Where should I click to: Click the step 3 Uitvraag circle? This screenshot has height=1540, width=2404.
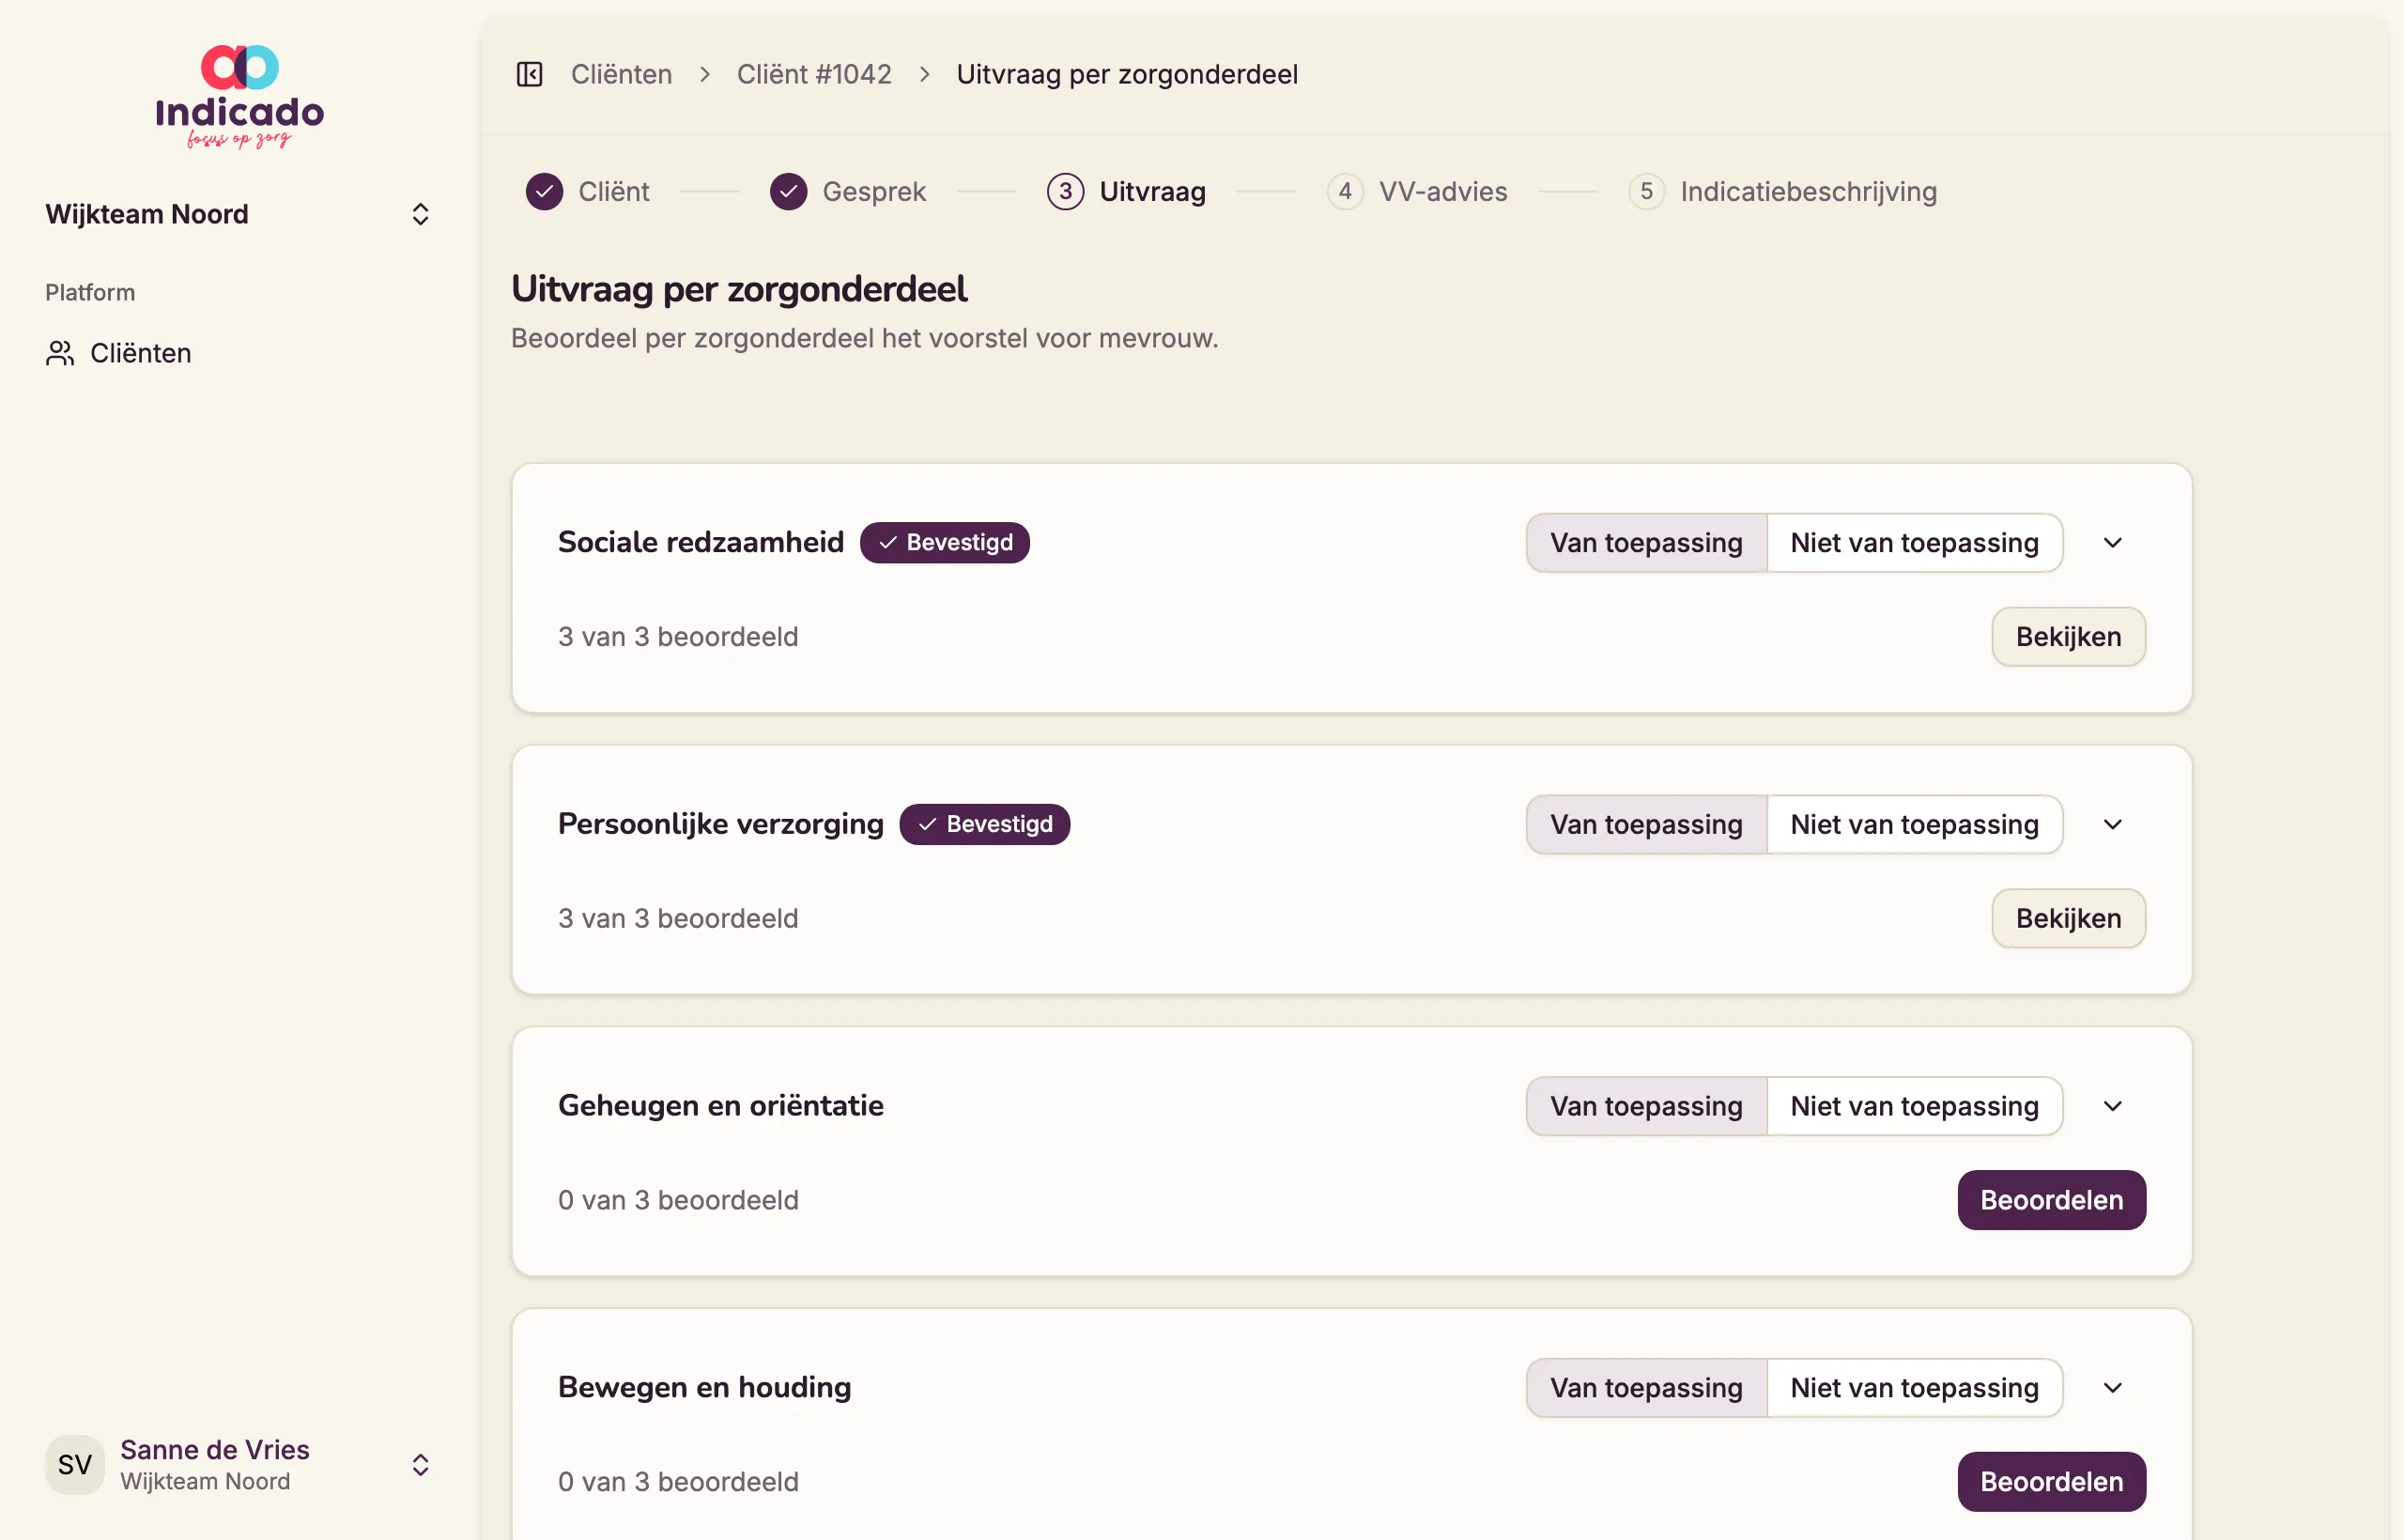1065,191
